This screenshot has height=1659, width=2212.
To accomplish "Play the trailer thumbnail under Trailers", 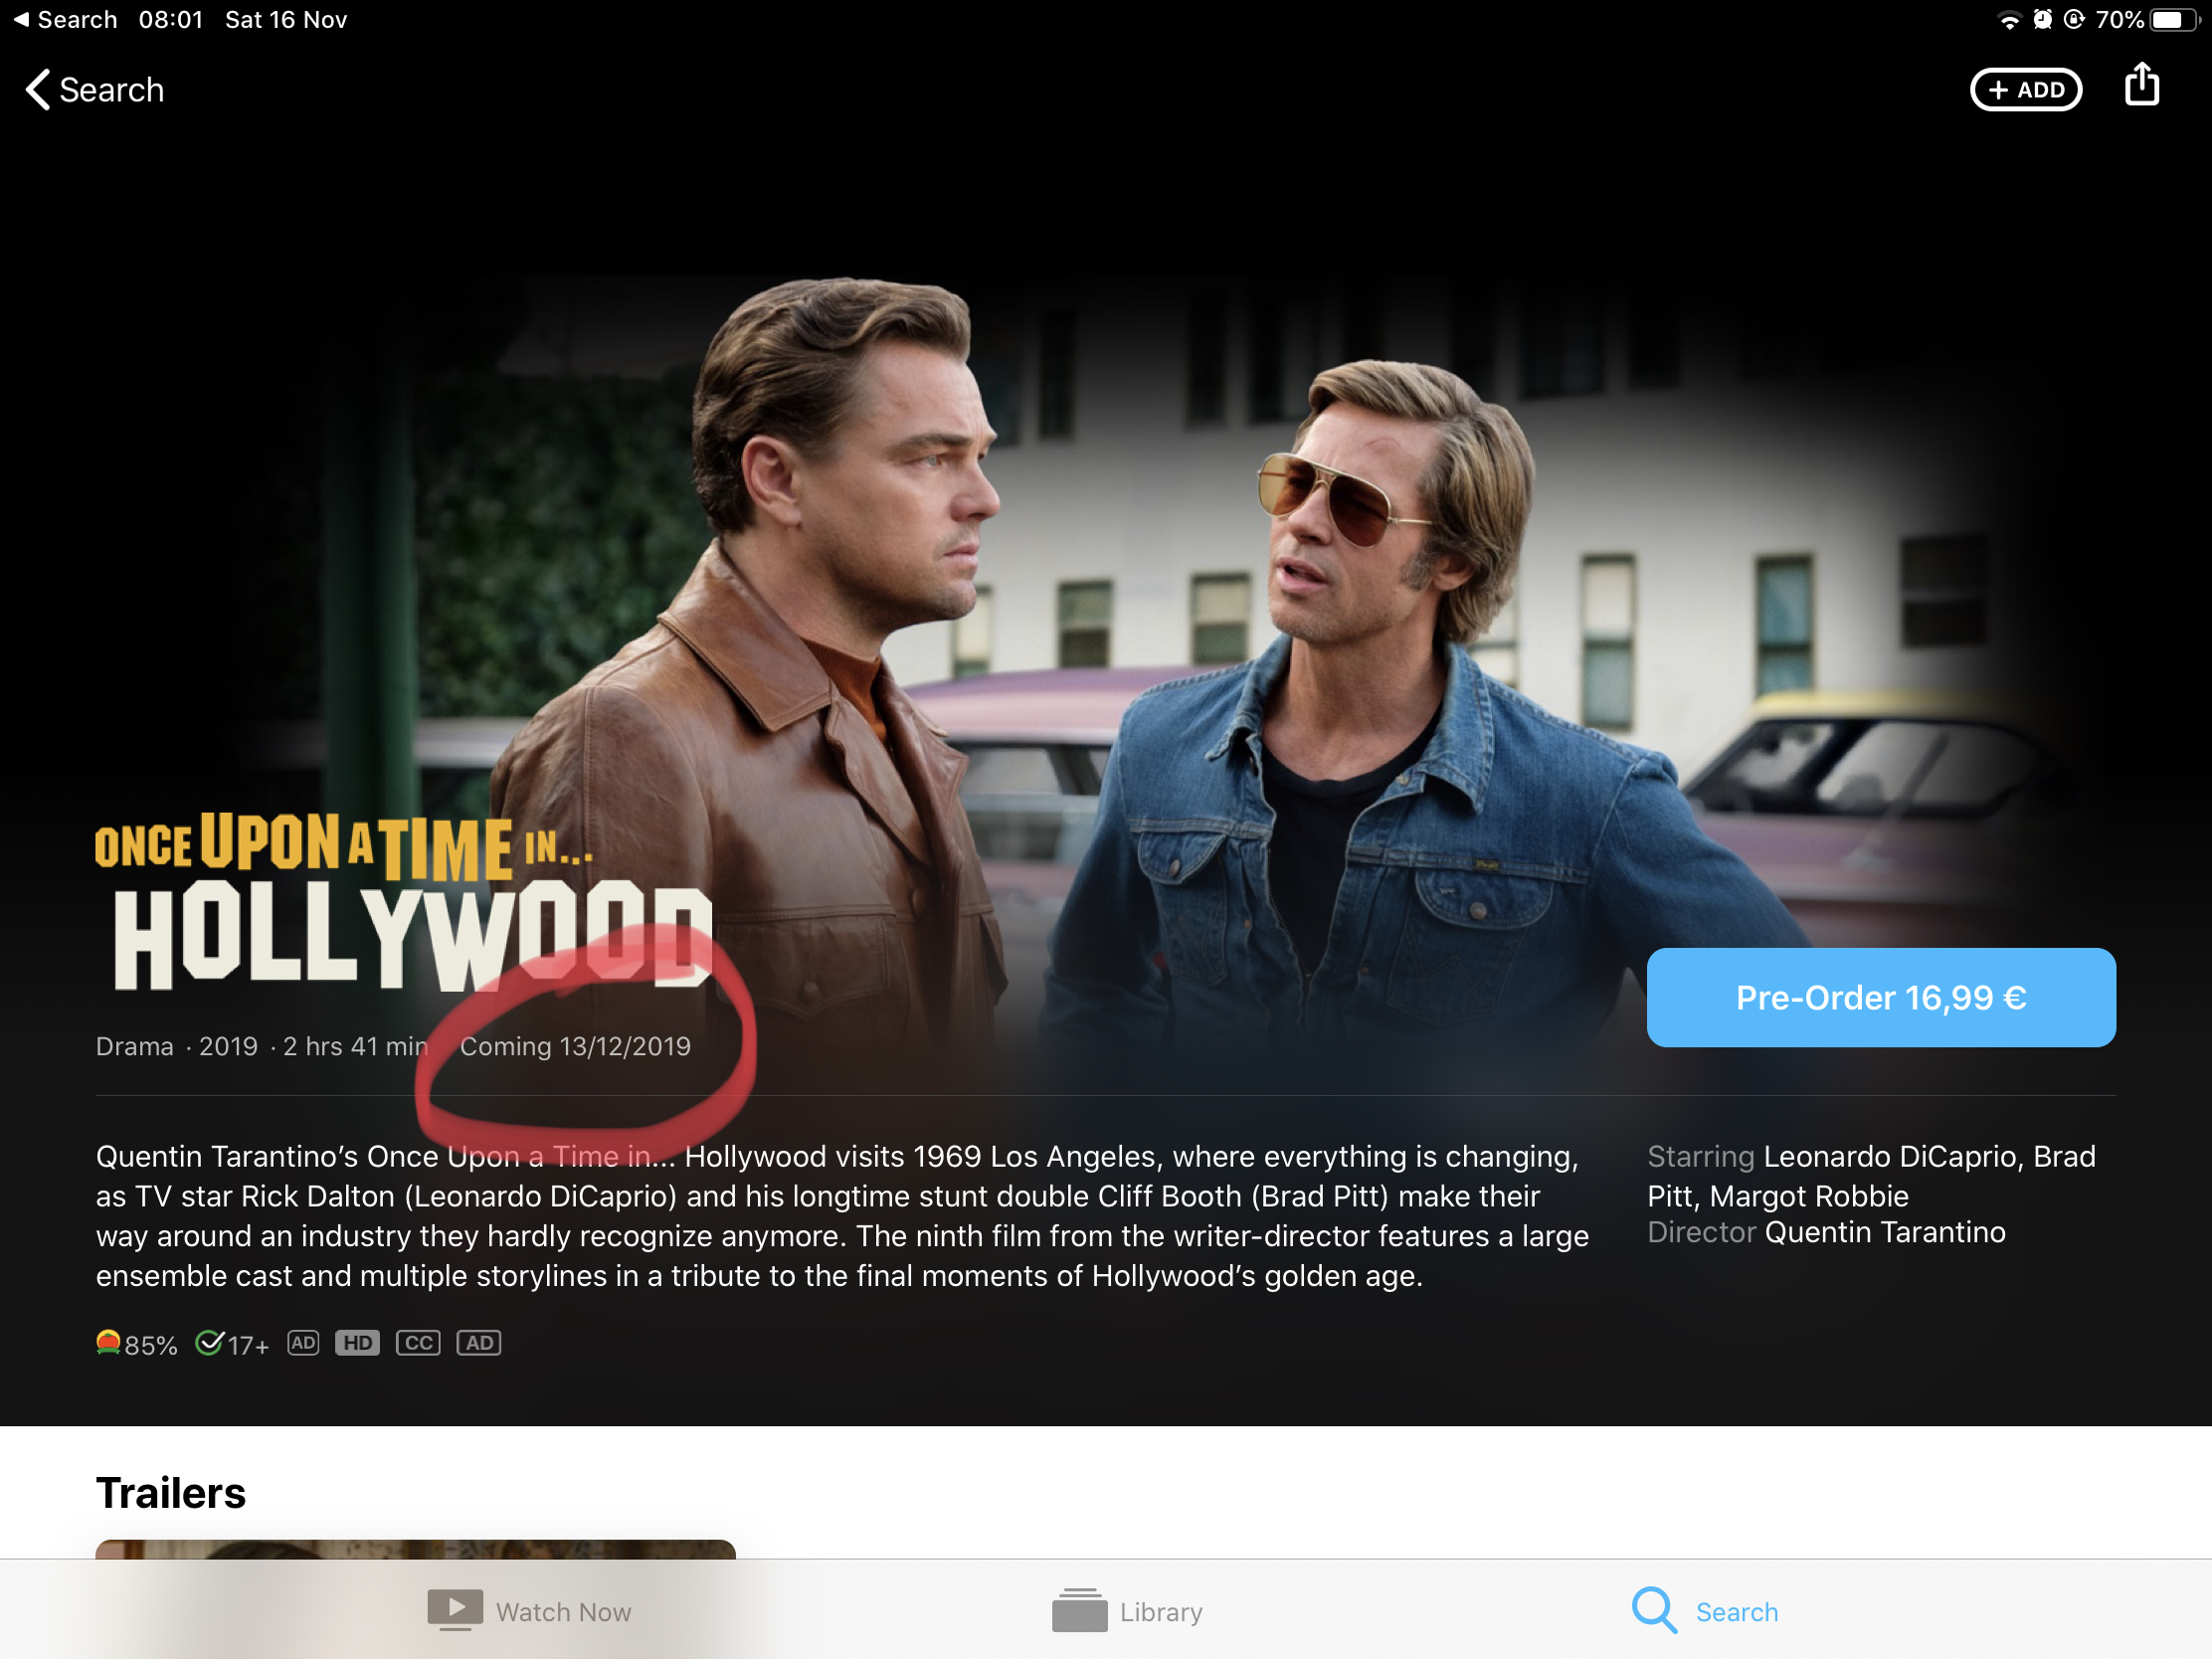I will (x=415, y=1549).
